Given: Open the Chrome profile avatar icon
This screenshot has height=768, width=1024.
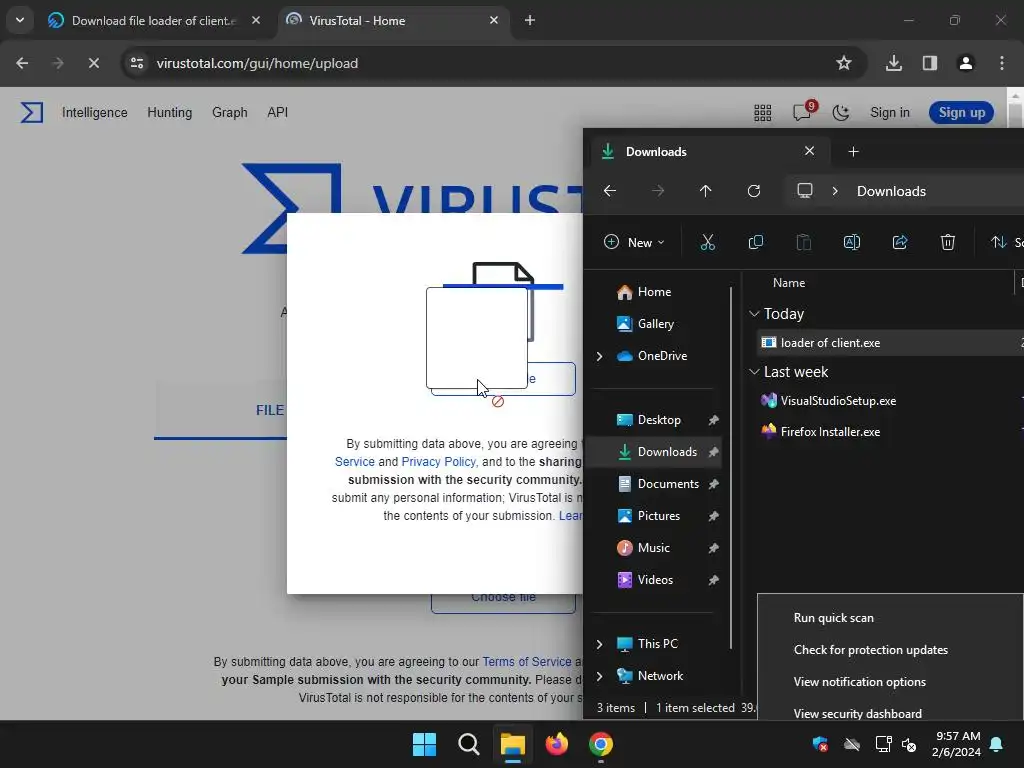Looking at the screenshot, I should click(x=965, y=63).
